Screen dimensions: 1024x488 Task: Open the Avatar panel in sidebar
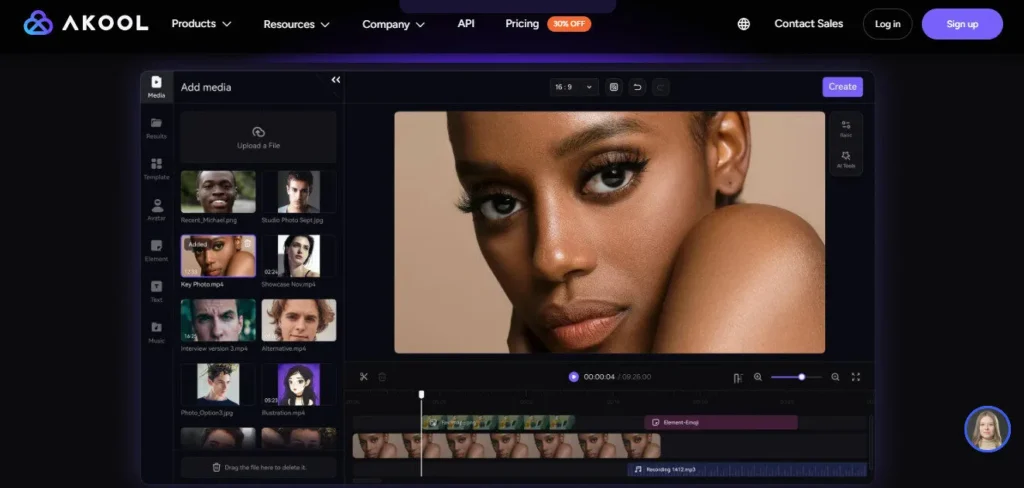click(156, 210)
